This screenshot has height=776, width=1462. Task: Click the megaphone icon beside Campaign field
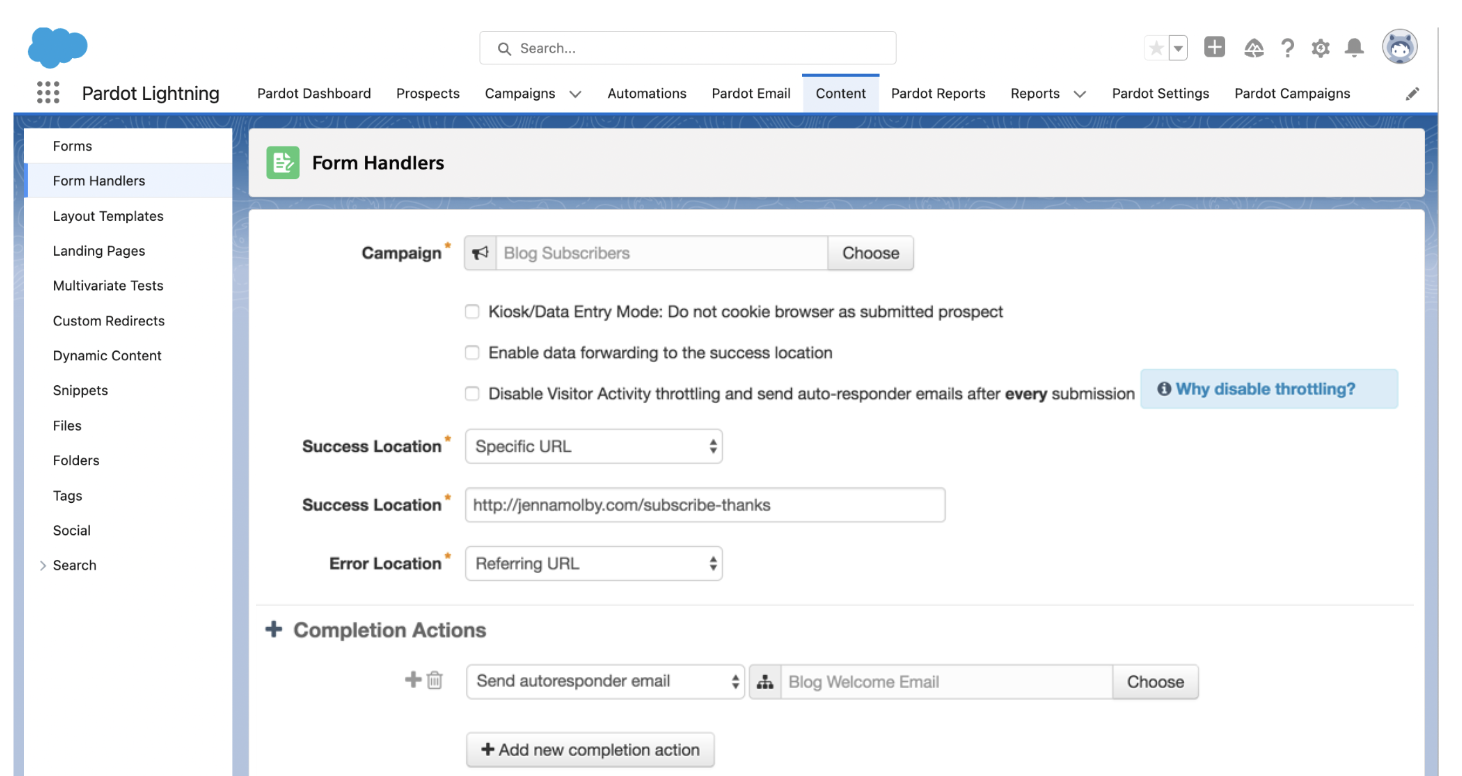point(481,253)
